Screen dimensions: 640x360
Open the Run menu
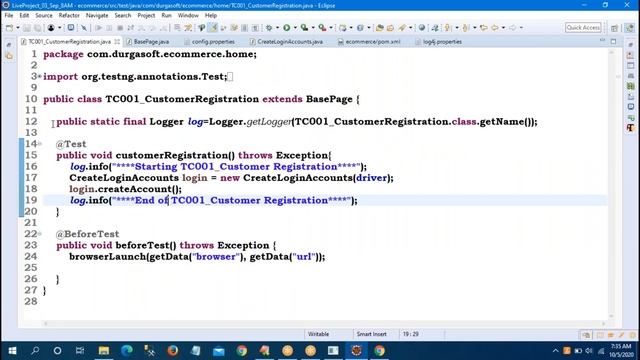coord(167,16)
